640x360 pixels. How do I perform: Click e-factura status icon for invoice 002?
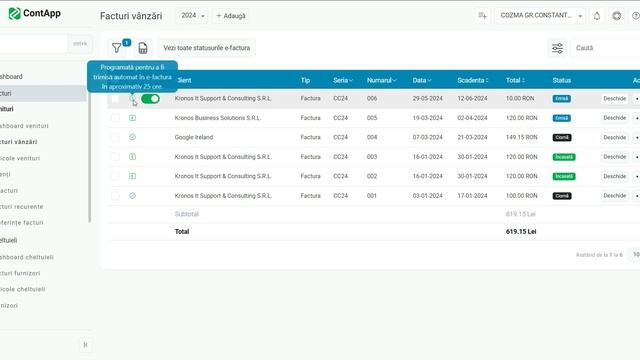[132, 176]
